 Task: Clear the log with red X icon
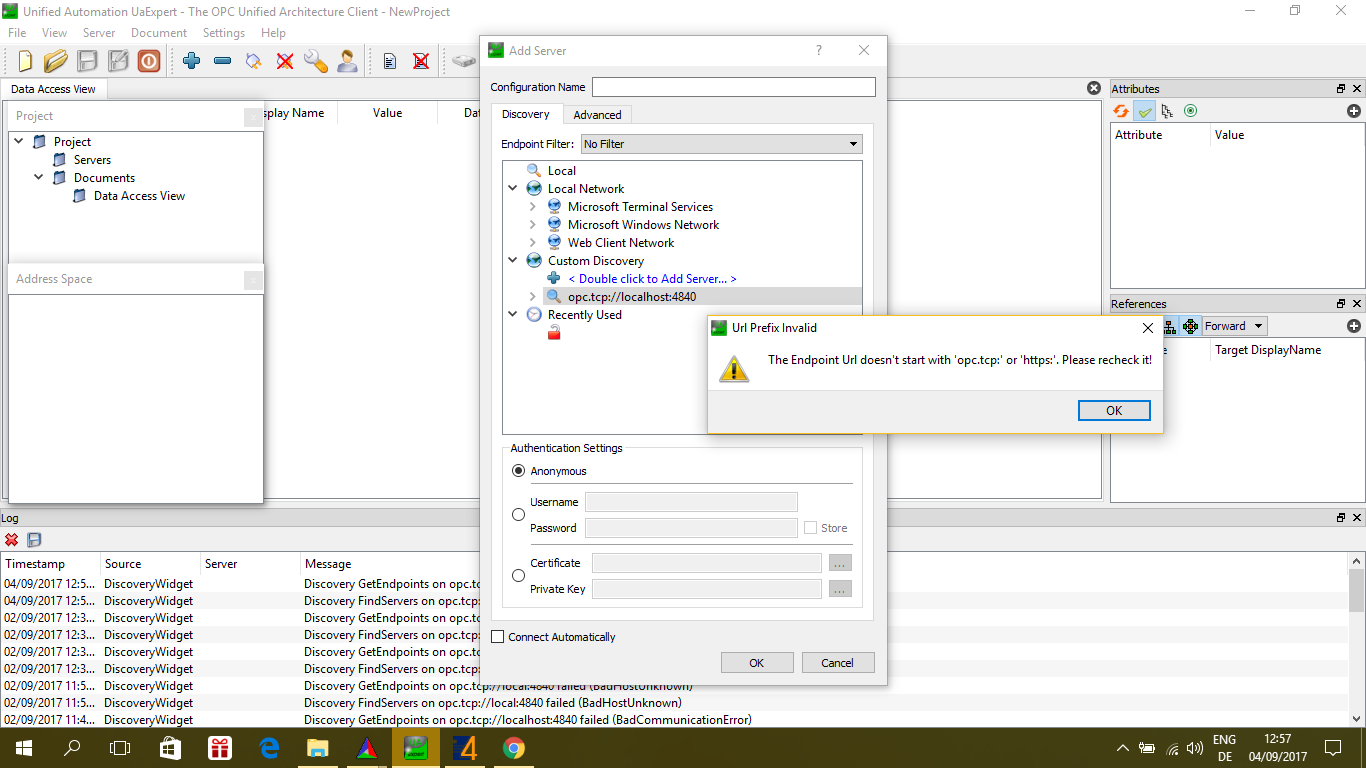point(12,540)
